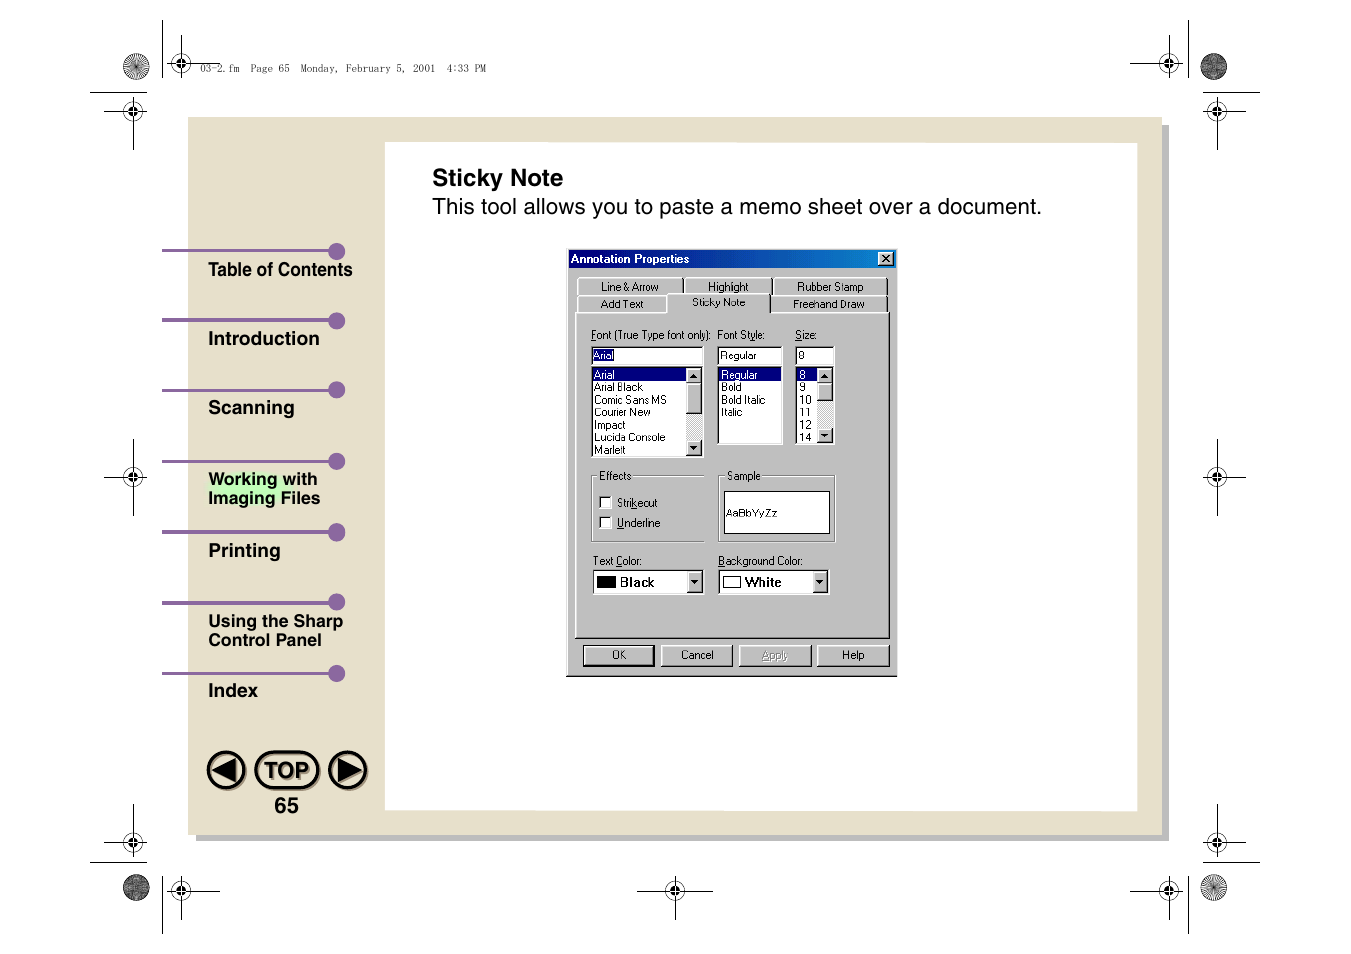Click the white background color swatch

732,582
